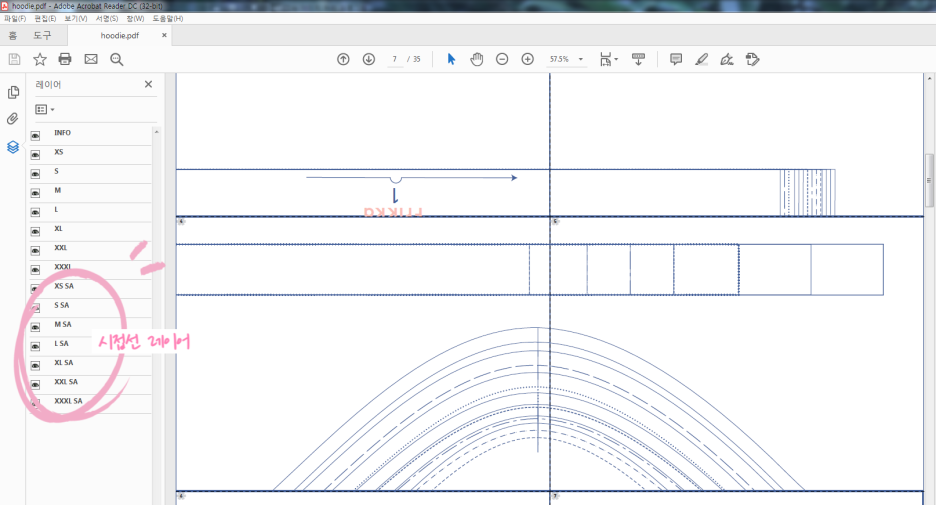Hide the L layer eye

[35, 212]
